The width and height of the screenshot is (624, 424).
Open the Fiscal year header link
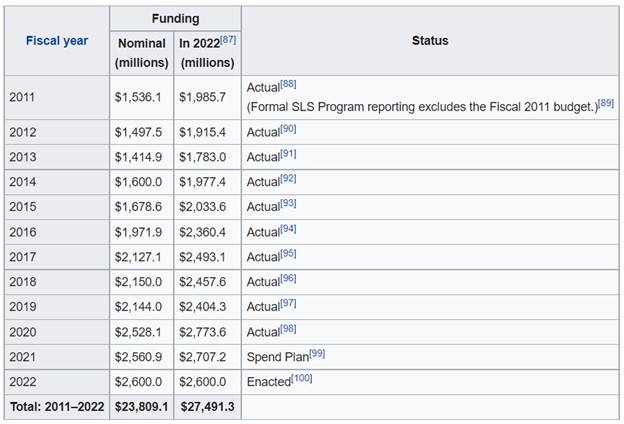tap(57, 41)
